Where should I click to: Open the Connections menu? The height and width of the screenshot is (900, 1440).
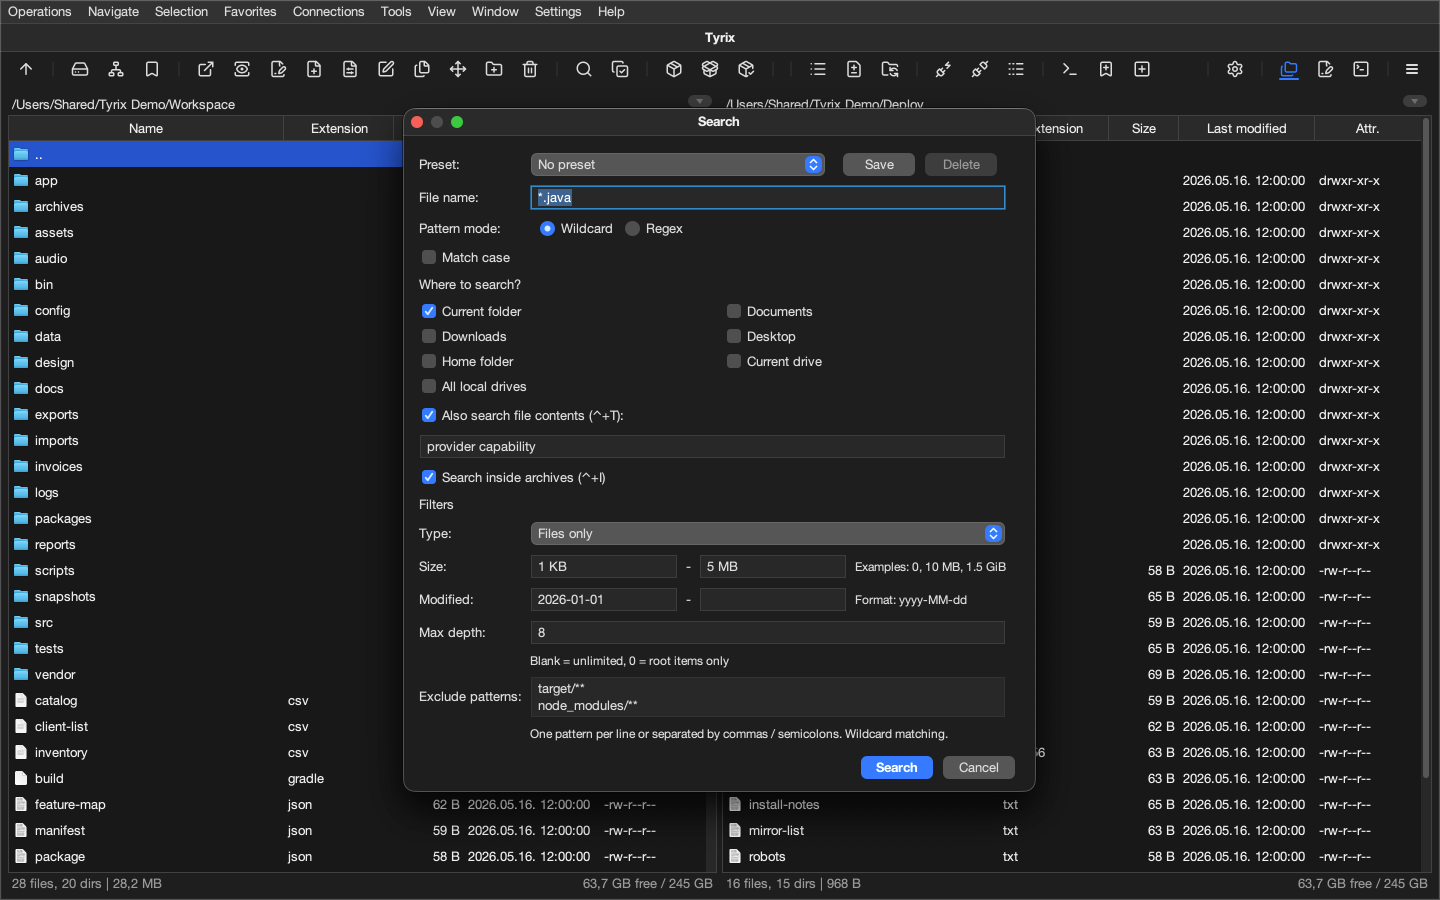click(328, 12)
